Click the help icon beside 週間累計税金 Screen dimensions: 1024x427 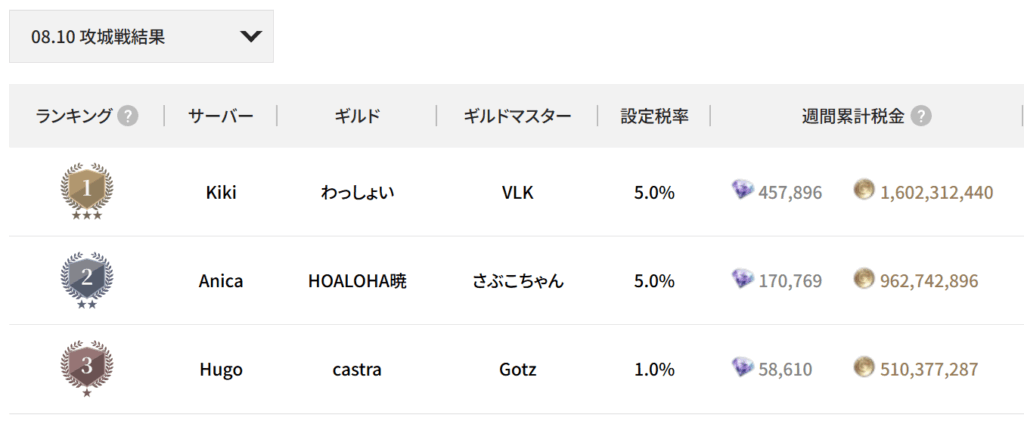921,116
